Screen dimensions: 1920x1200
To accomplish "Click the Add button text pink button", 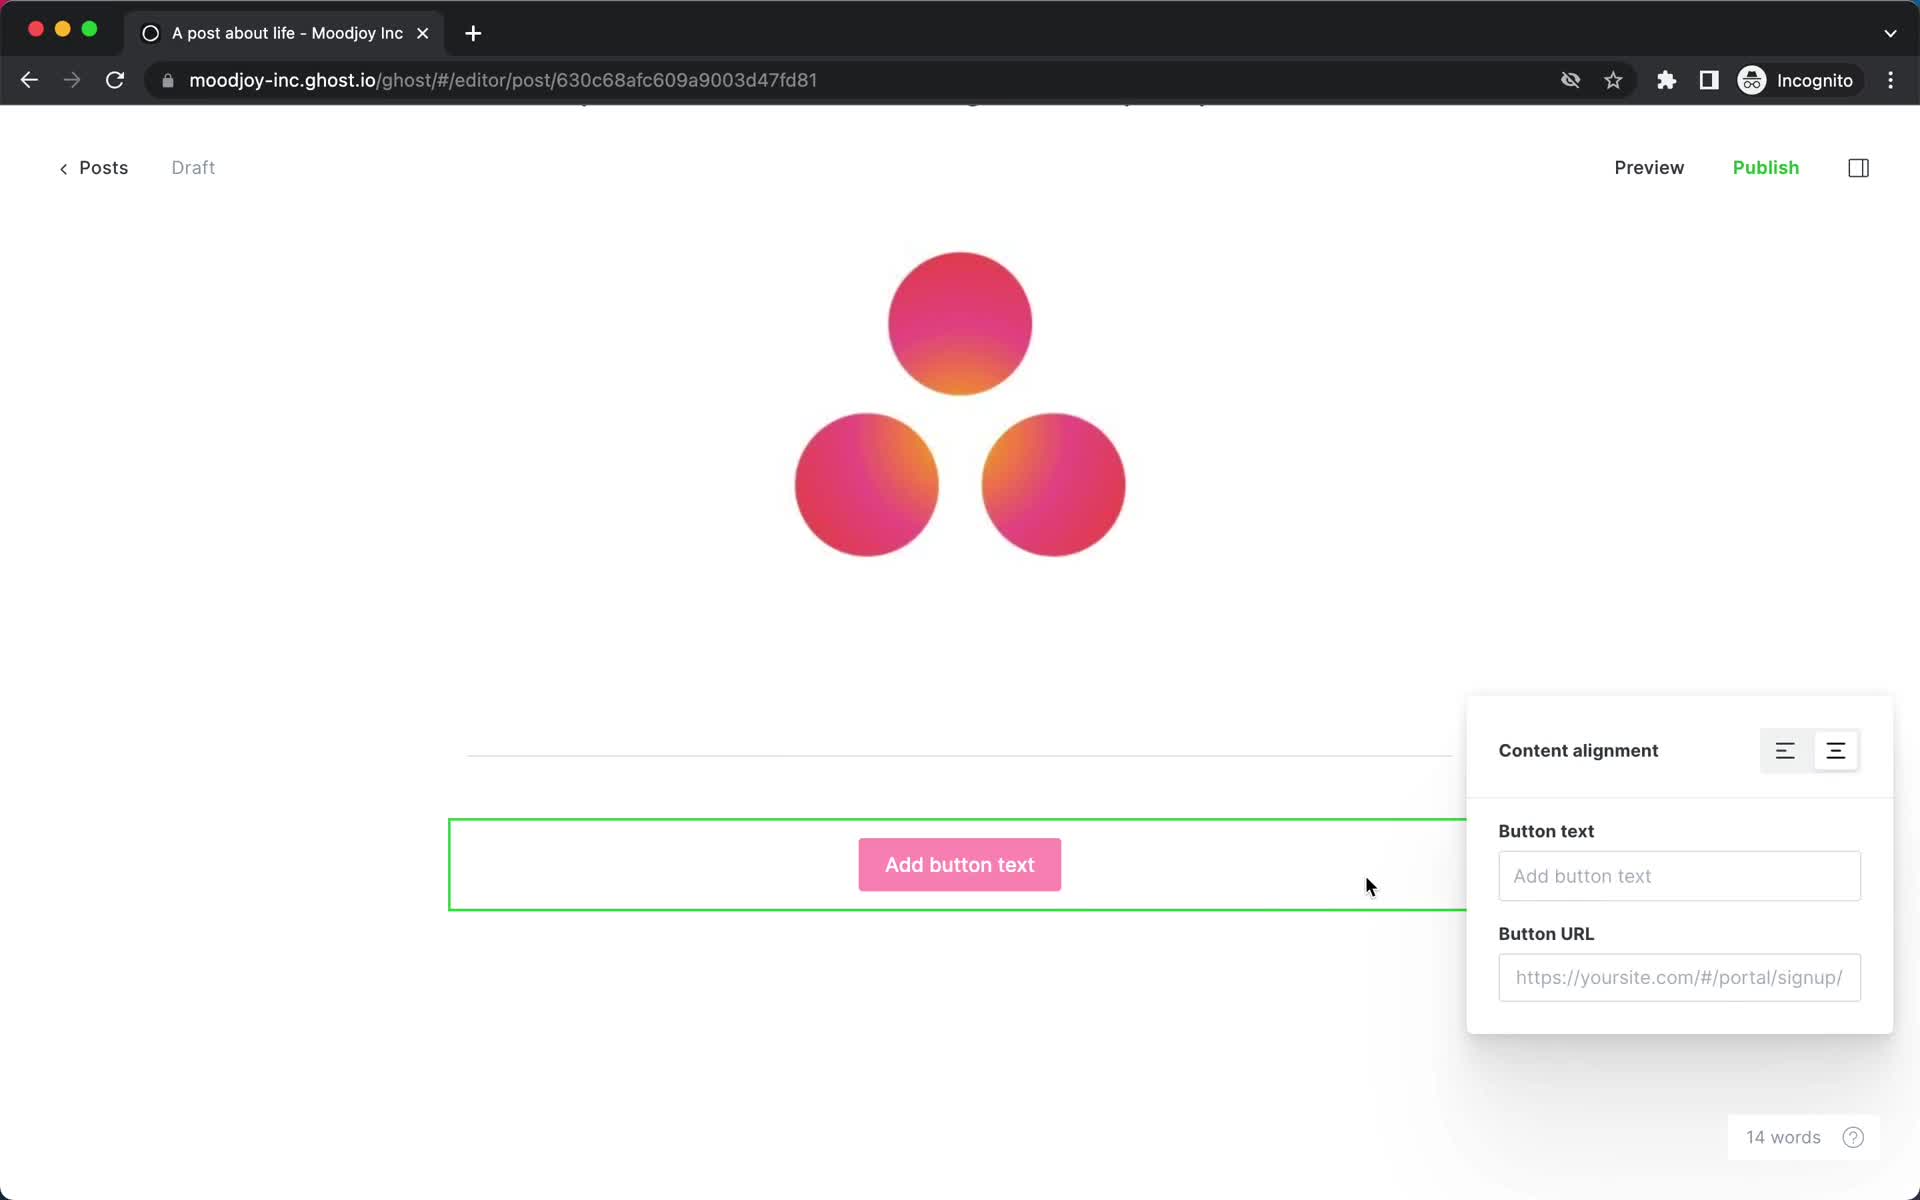I will click(x=959, y=864).
